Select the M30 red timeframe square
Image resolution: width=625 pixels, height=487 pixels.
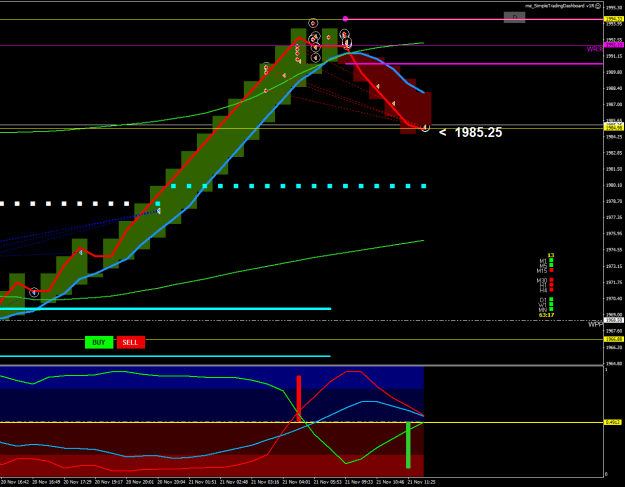551,280
